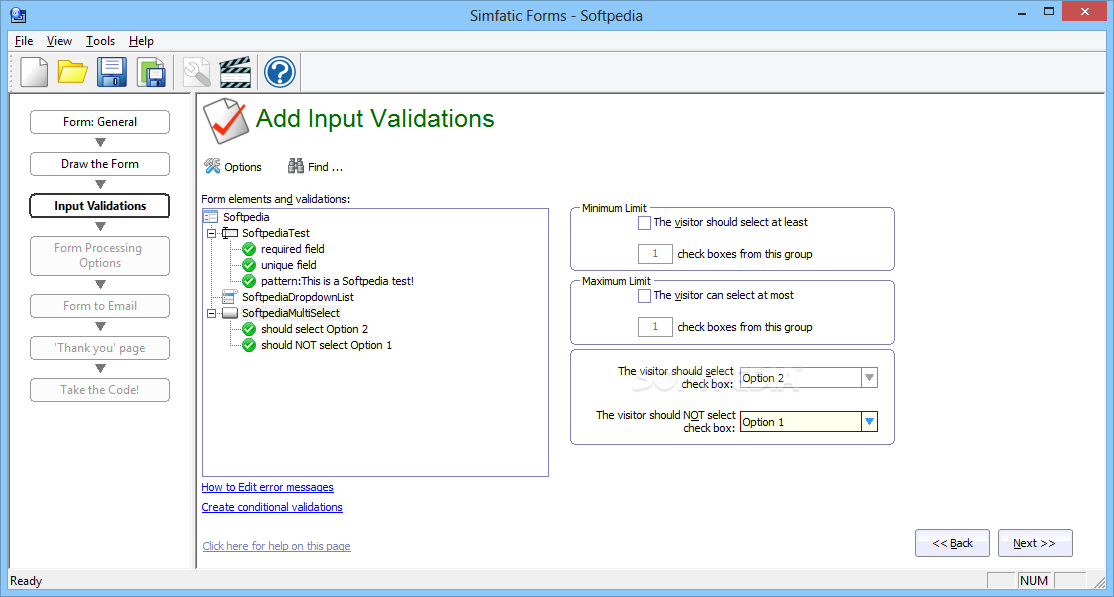This screenshot has height=597, width=1114.
Task: Click the Ready status bar text
Action: click(x=26, y=581)
